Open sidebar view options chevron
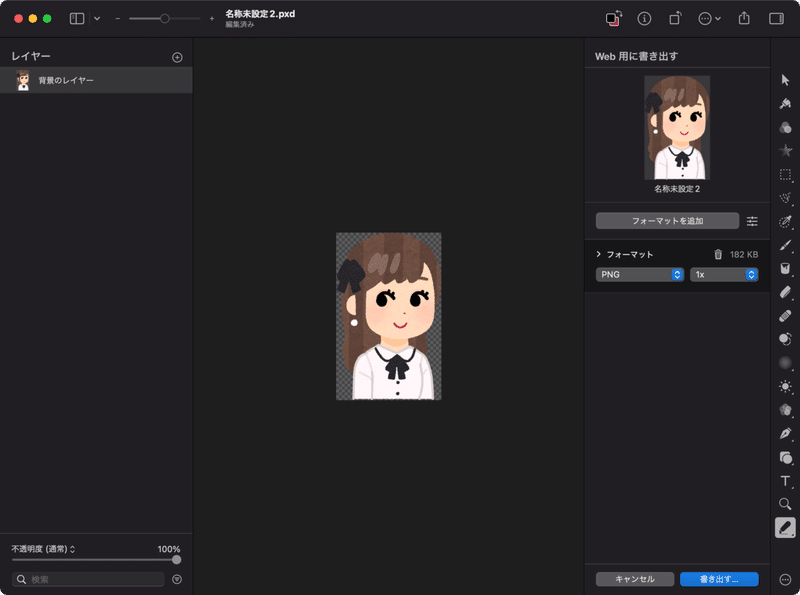 (x=97, y=19)
